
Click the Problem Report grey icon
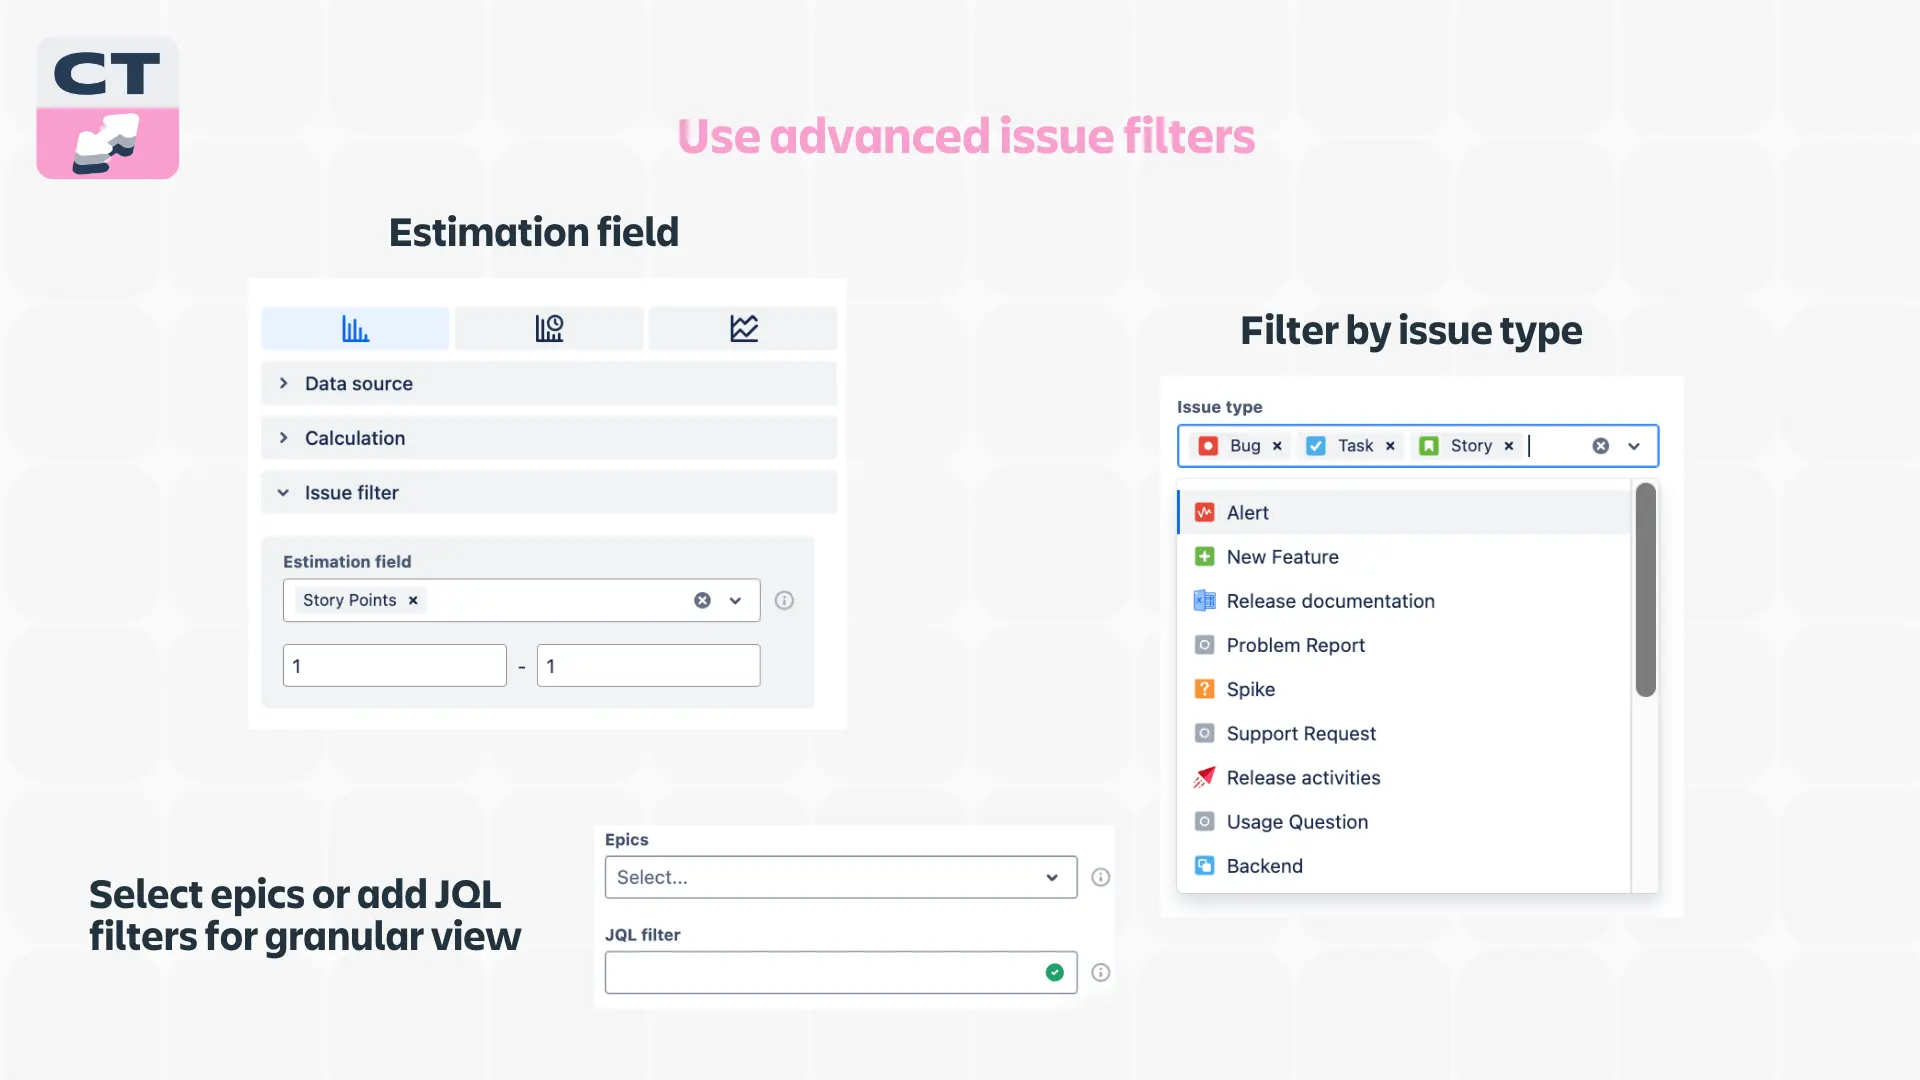click(x=1205, y=645)
